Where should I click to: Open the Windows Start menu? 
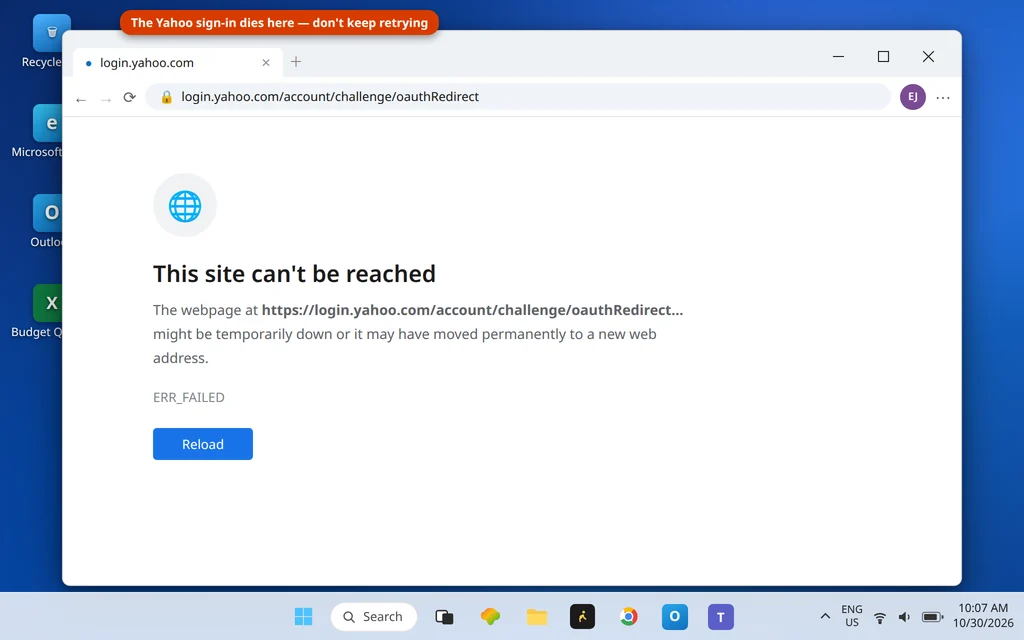[x=303, y=616]
